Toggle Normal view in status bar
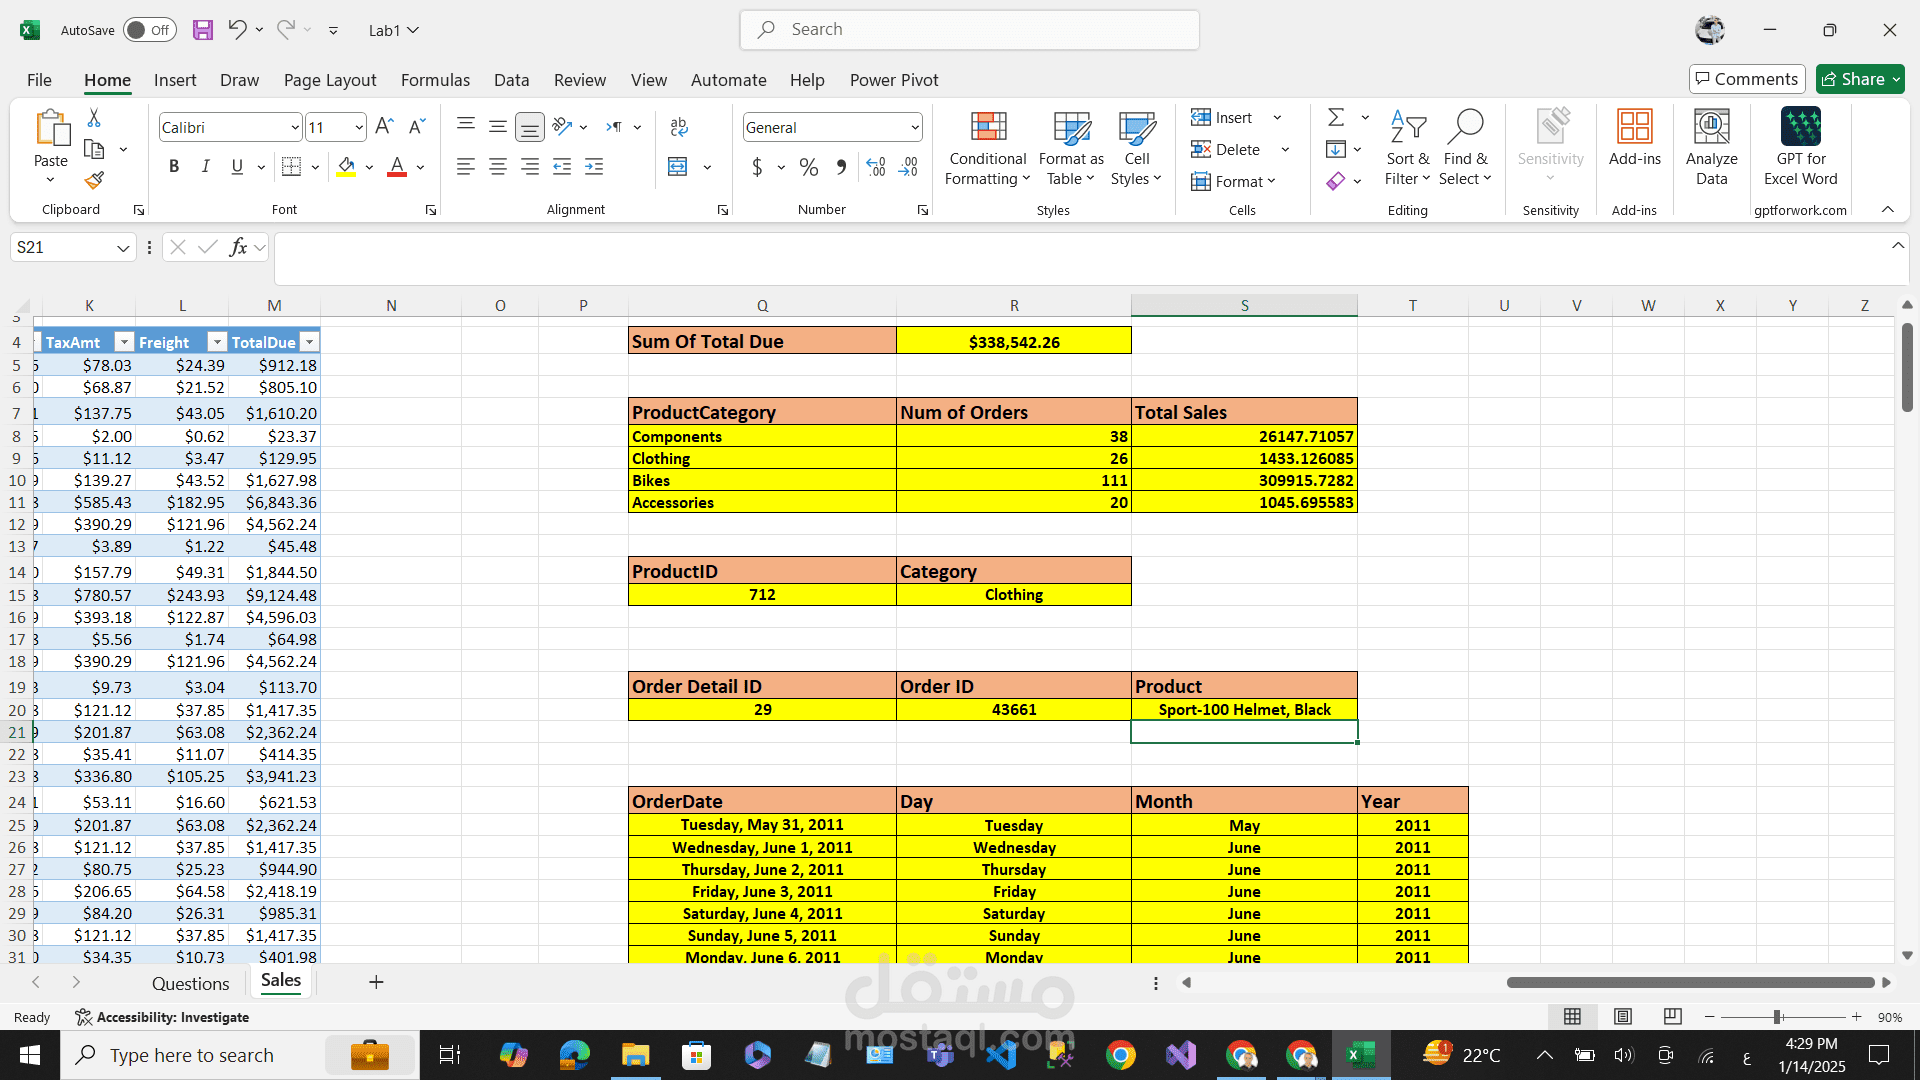 [x=1573, y=1017]
